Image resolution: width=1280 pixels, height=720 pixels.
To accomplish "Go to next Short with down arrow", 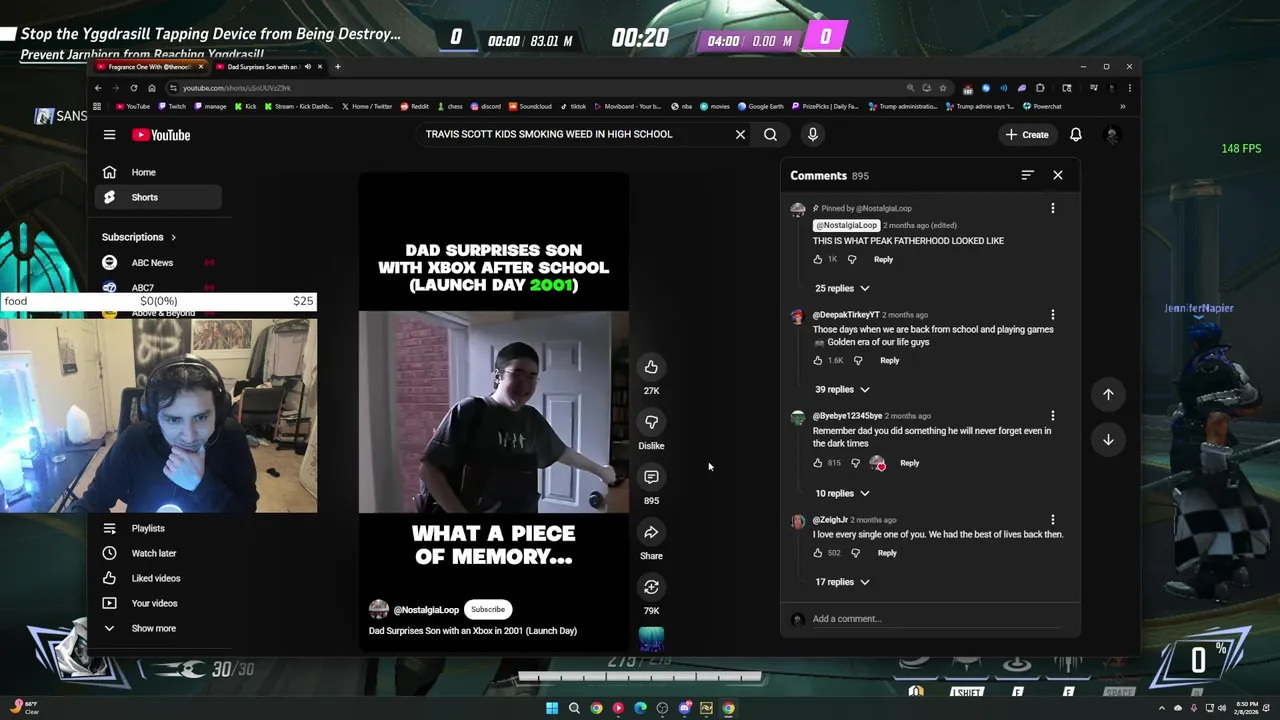I will 1108,440.
